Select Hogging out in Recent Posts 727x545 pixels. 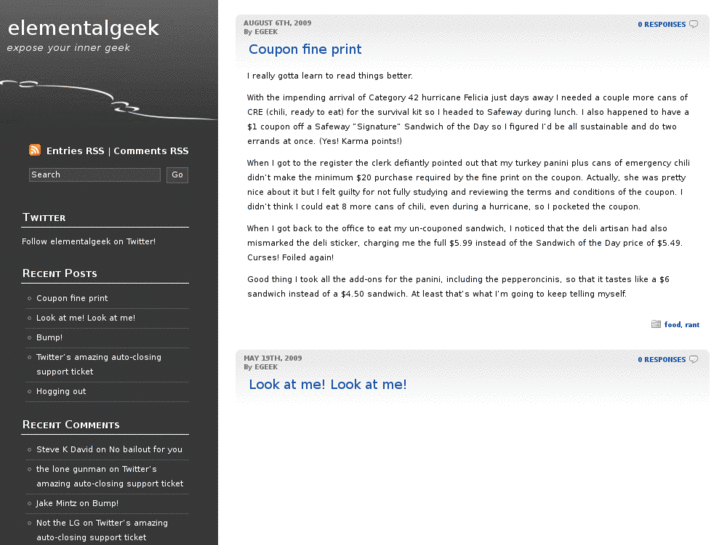coord(61,391)
